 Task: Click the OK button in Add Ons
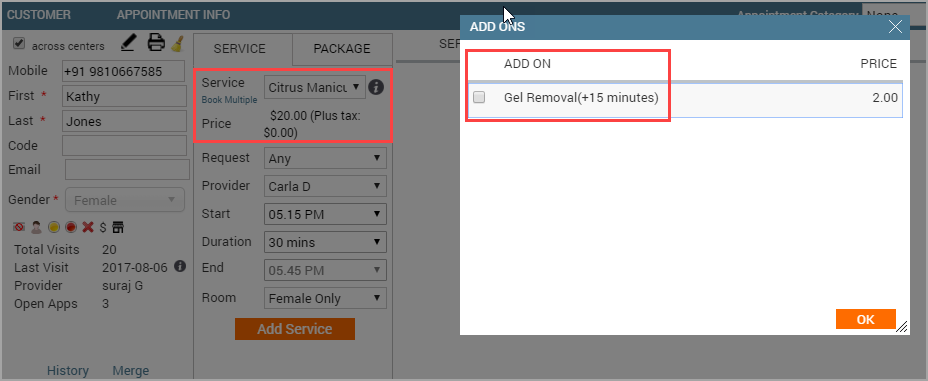click(x=865, y=319)
